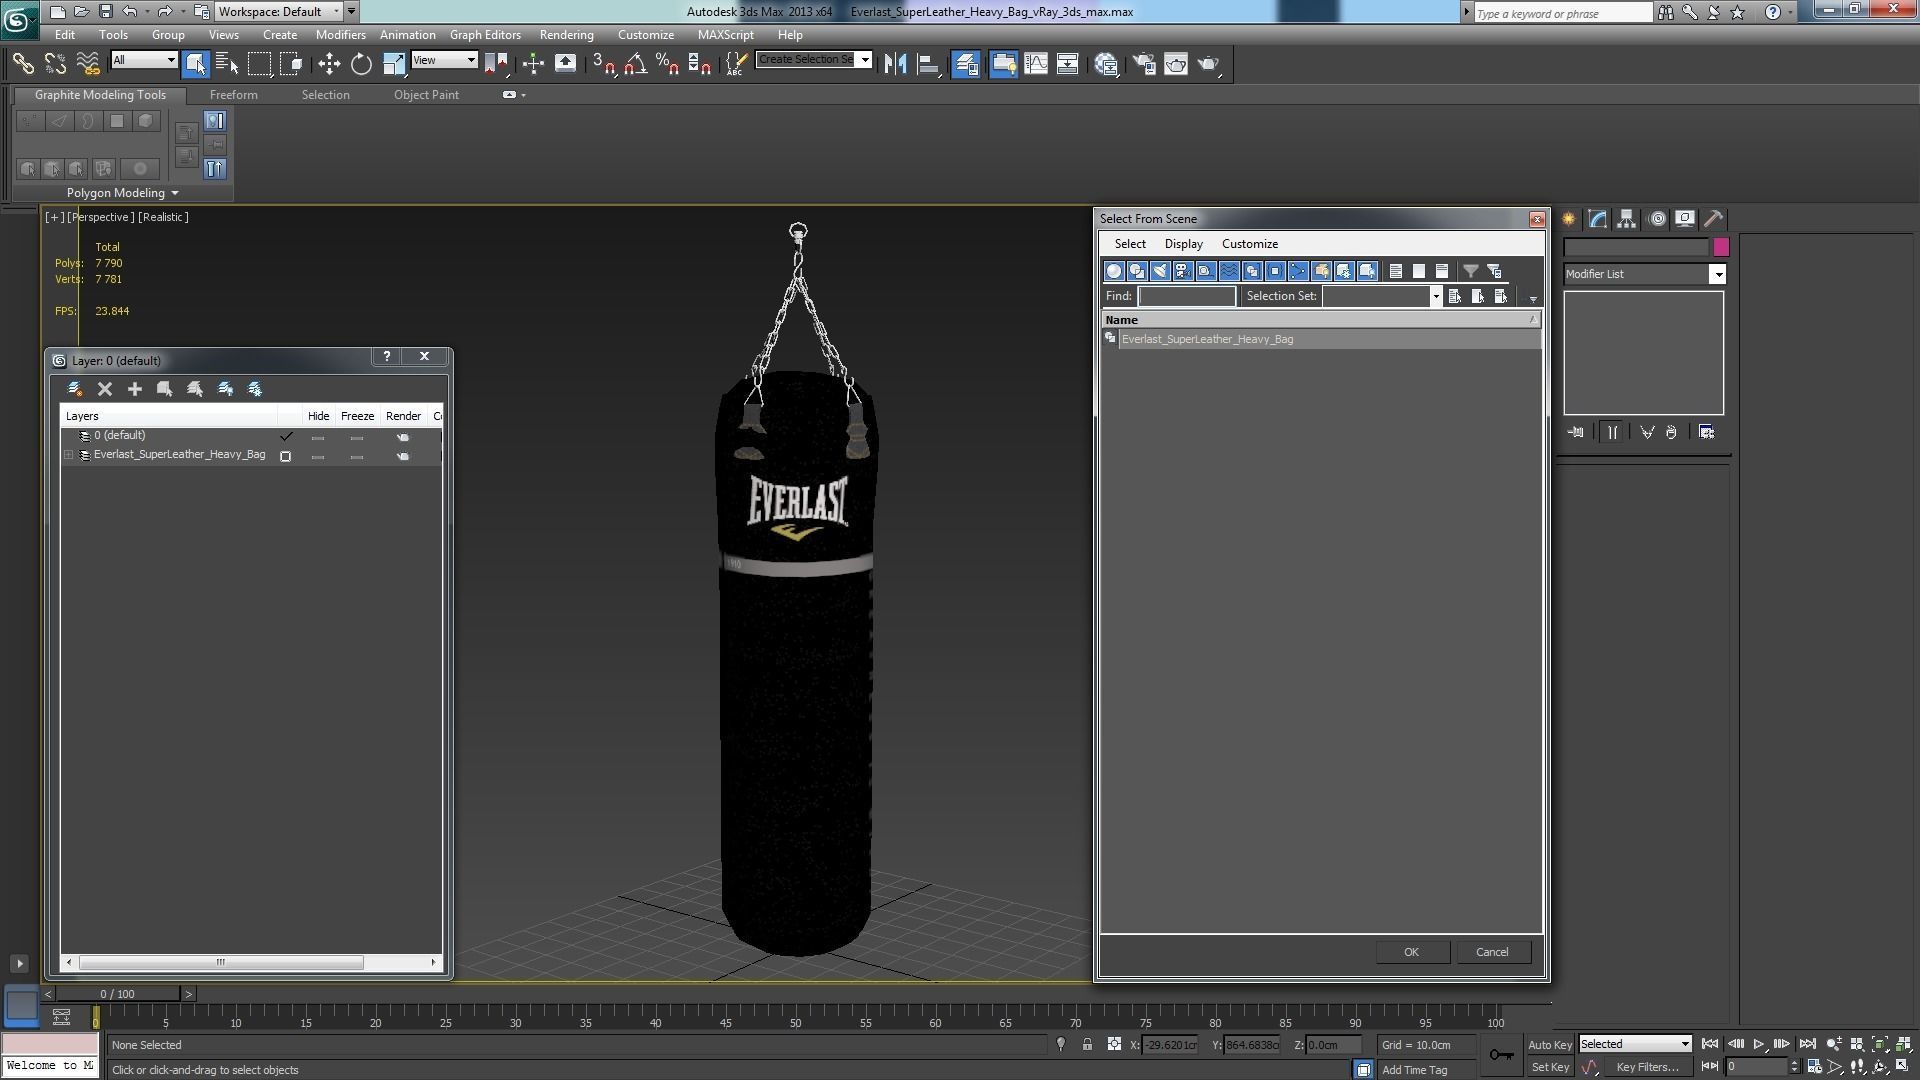The height and width of the screenshot is (1080, 1920).
Task: Click the render teapot icon
Action: [x=1208, y=64]
